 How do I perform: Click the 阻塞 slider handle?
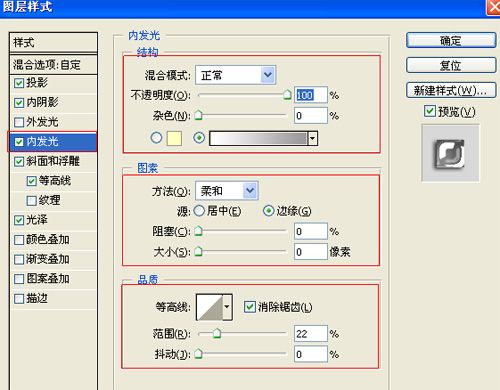pos(198,231)
